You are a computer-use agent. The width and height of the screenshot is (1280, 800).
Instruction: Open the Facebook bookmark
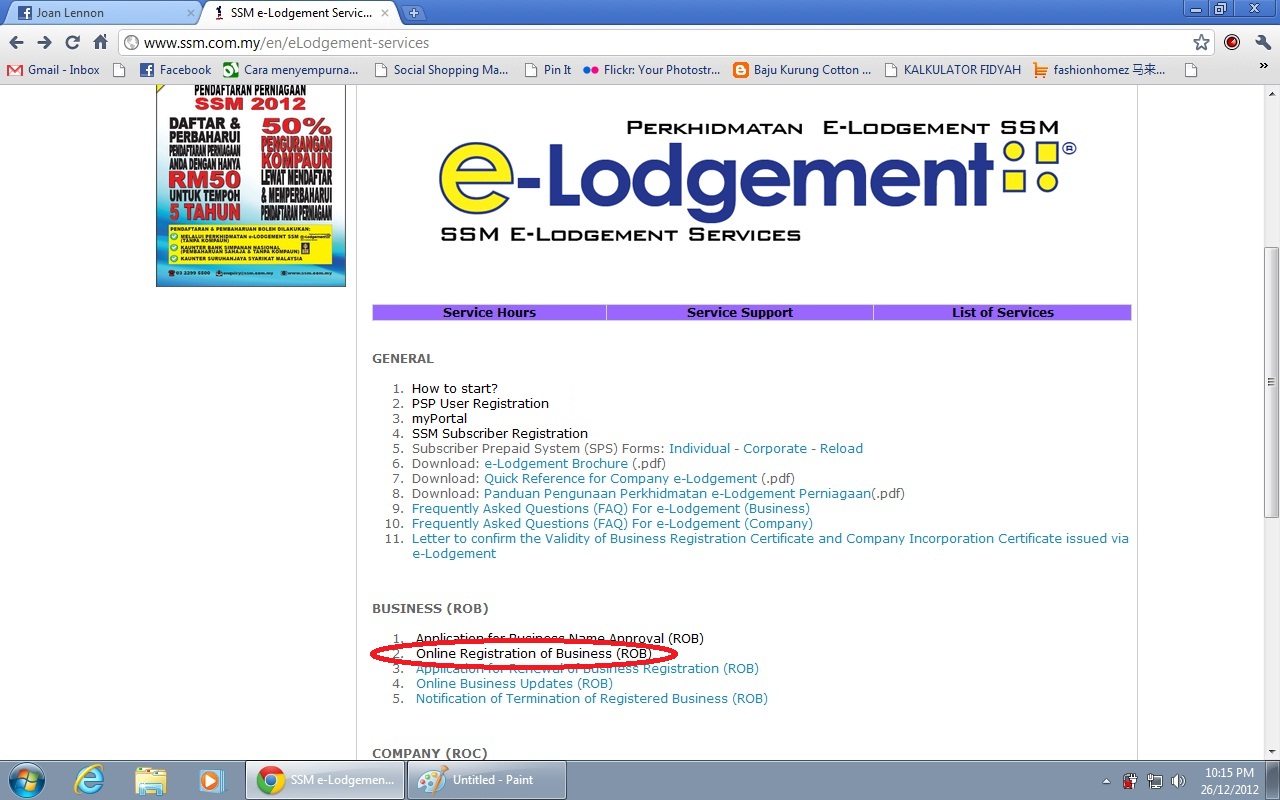point(175,70)
